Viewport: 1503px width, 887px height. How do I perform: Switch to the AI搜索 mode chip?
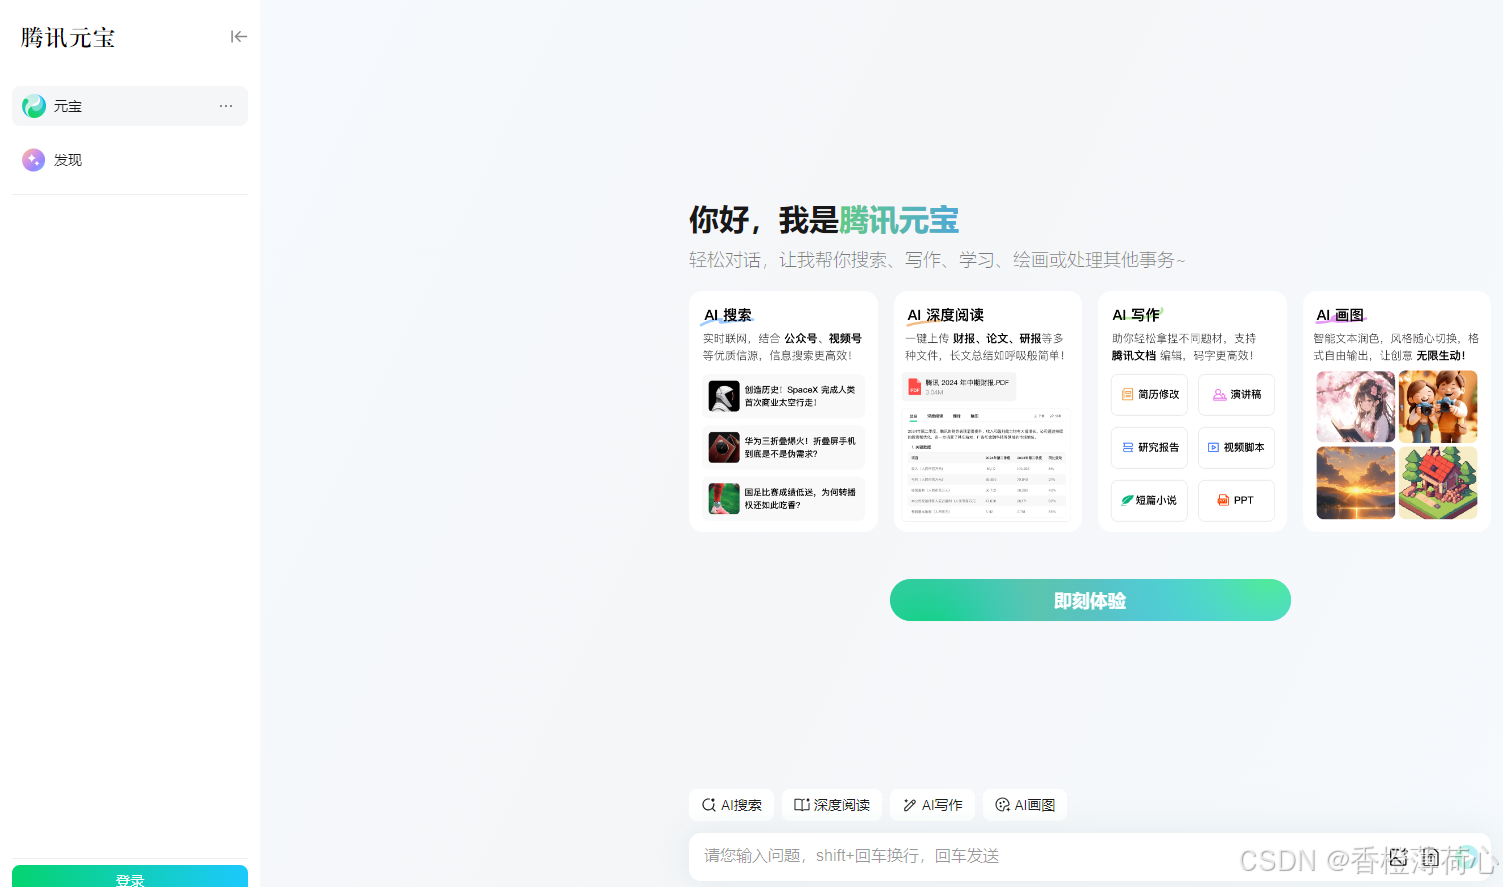tap(731, 805)
